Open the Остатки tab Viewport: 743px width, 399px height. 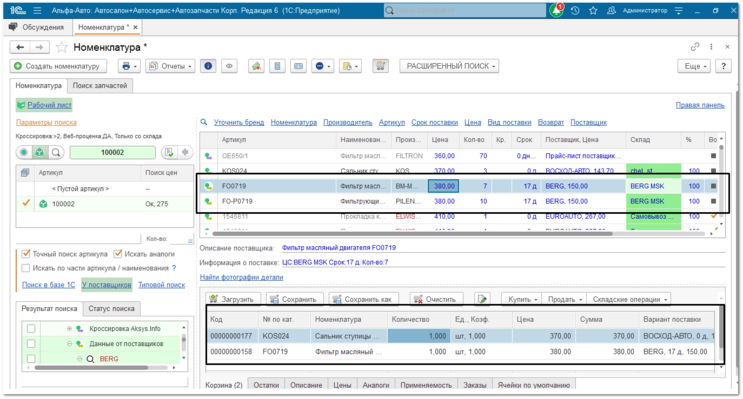266,385
